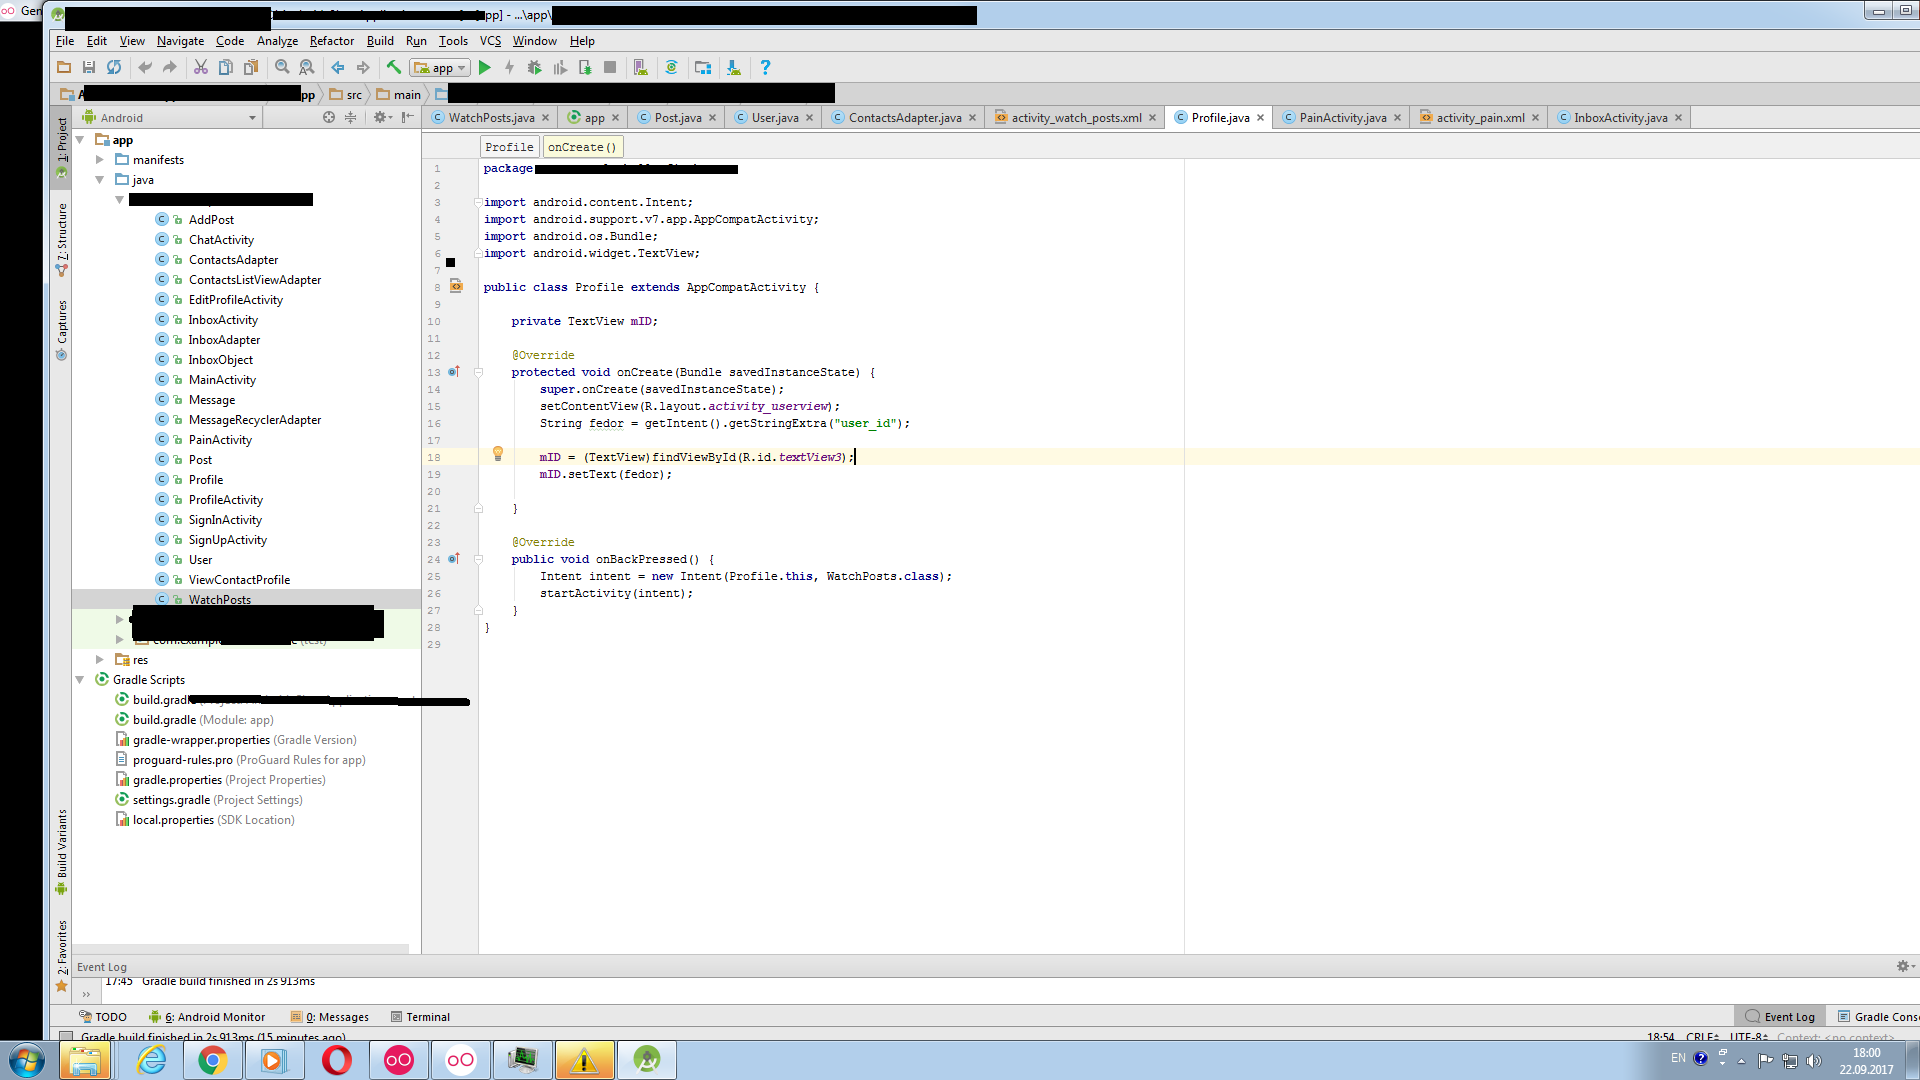Image resolution: width=1920 pixels, height=1080 pixels.
Task: Open the Android Monitor tool window
Action: coord(207,1017)
